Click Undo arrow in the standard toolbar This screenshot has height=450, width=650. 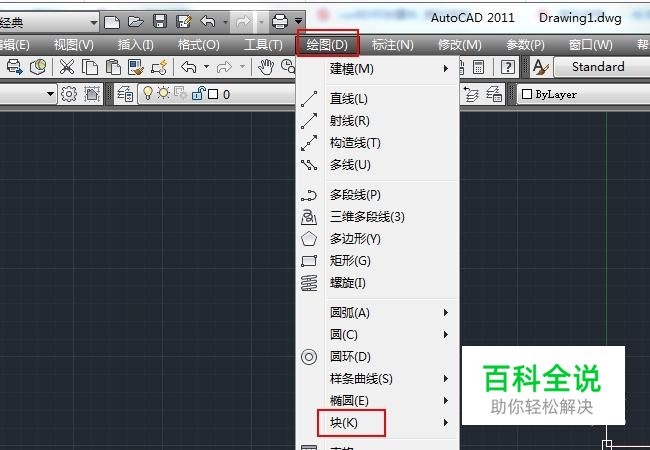[189, 67]
